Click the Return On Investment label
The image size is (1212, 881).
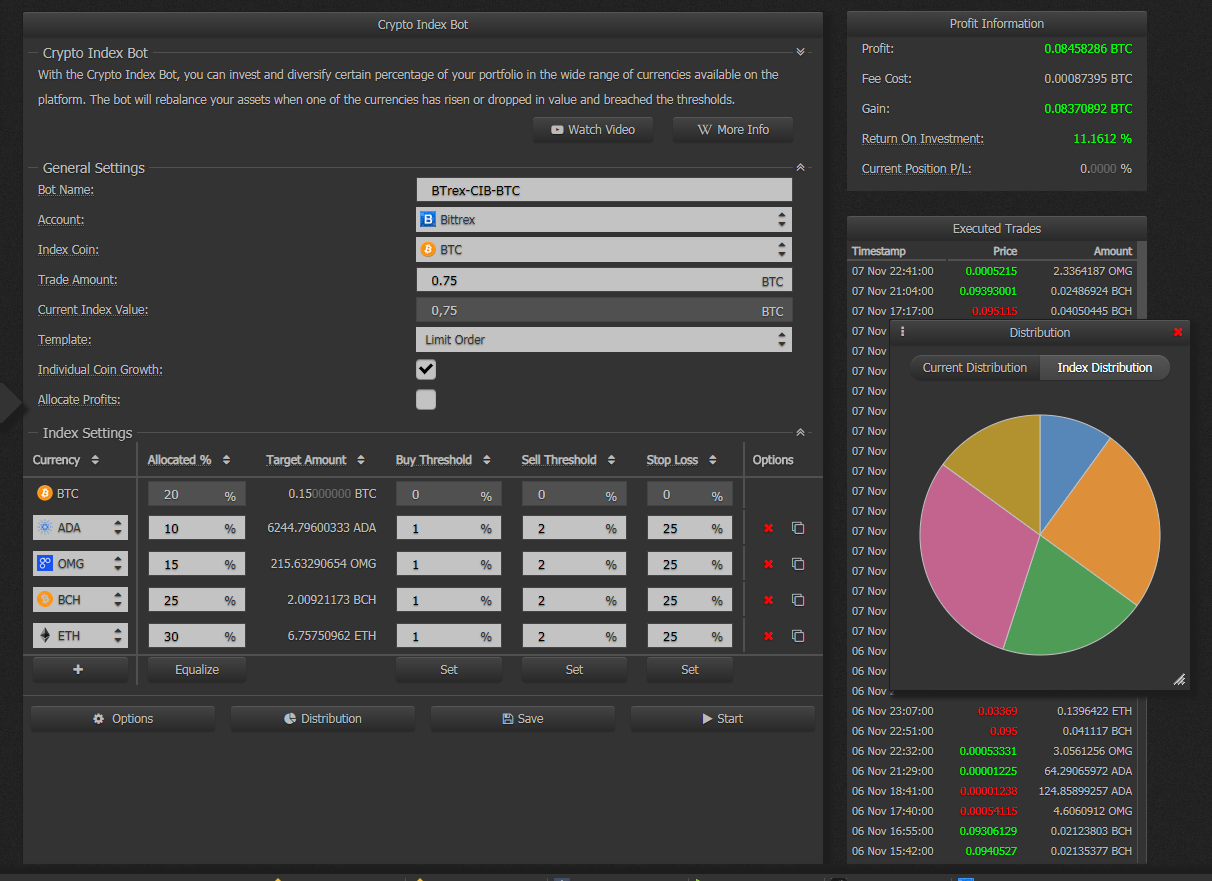[923, 139]
